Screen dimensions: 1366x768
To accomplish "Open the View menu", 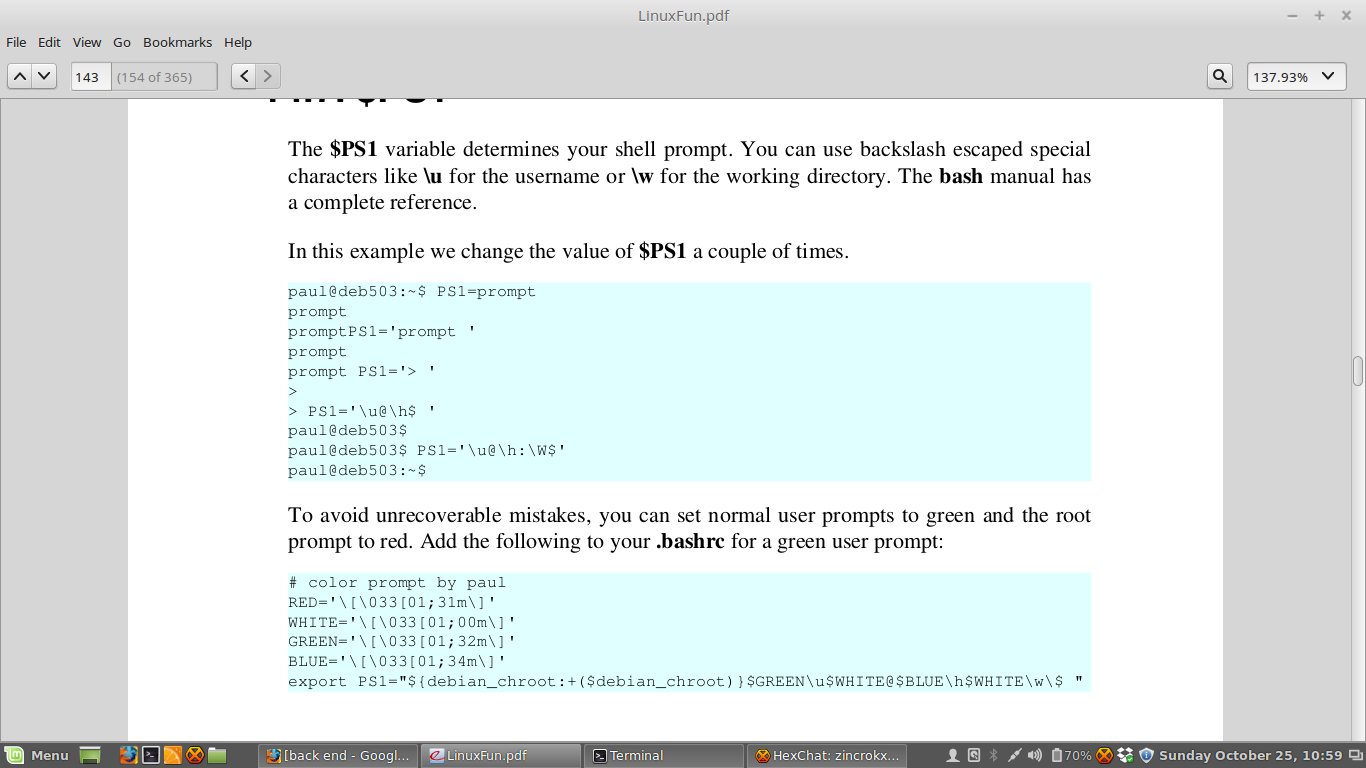I will (87, 42).
